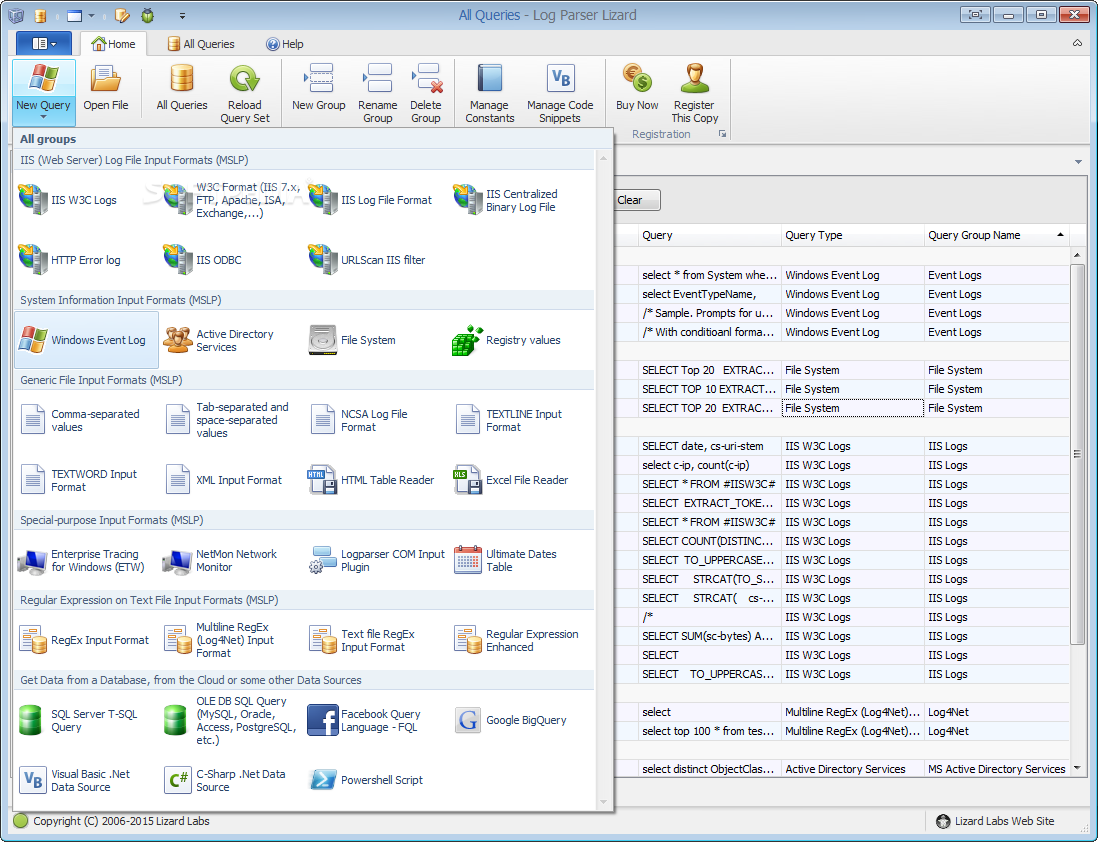Open Manage Constants
Screen dimensions: 1098x842
[489, 93]
